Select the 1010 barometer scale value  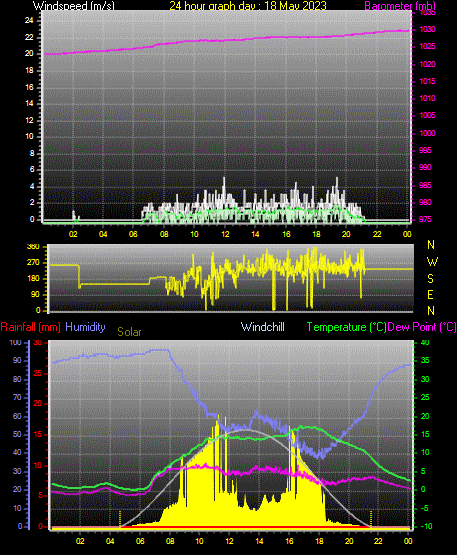pos(427,98)
